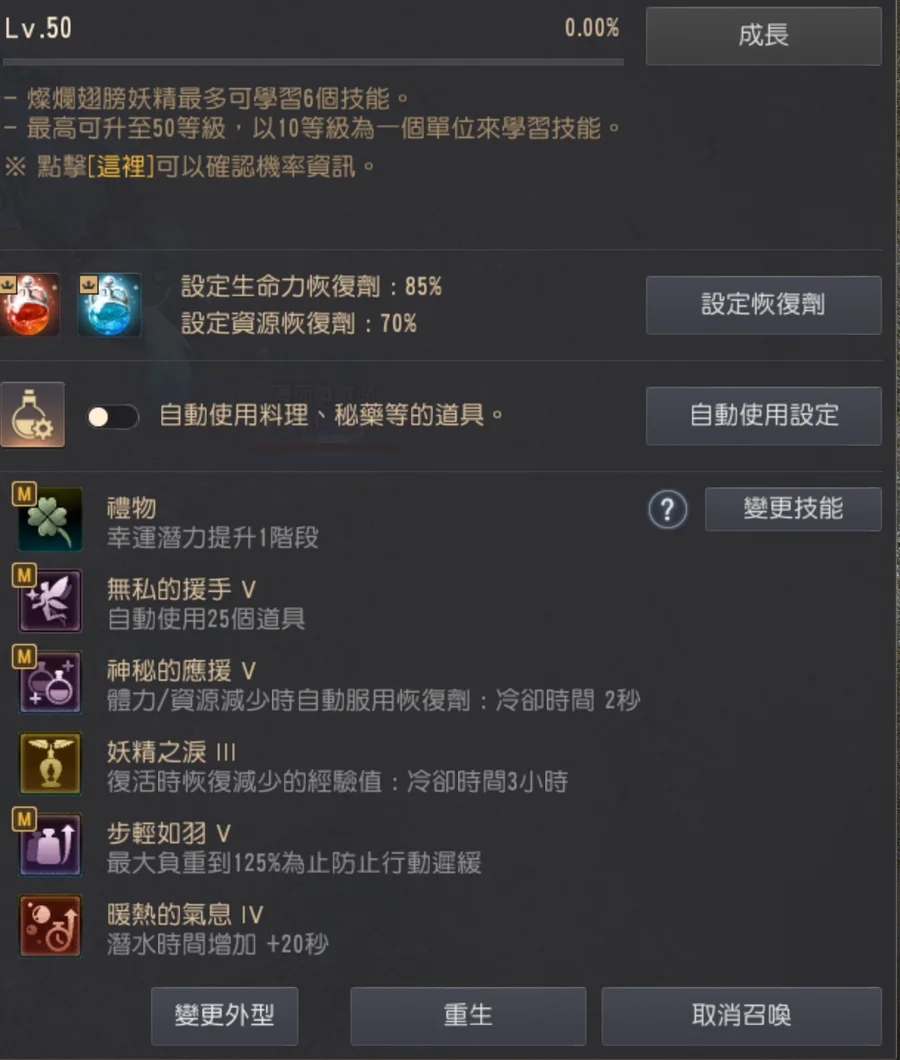900x1060 pixels.
Task: Click the Lv.50 experience progress bar
Action: click(313, 62)
